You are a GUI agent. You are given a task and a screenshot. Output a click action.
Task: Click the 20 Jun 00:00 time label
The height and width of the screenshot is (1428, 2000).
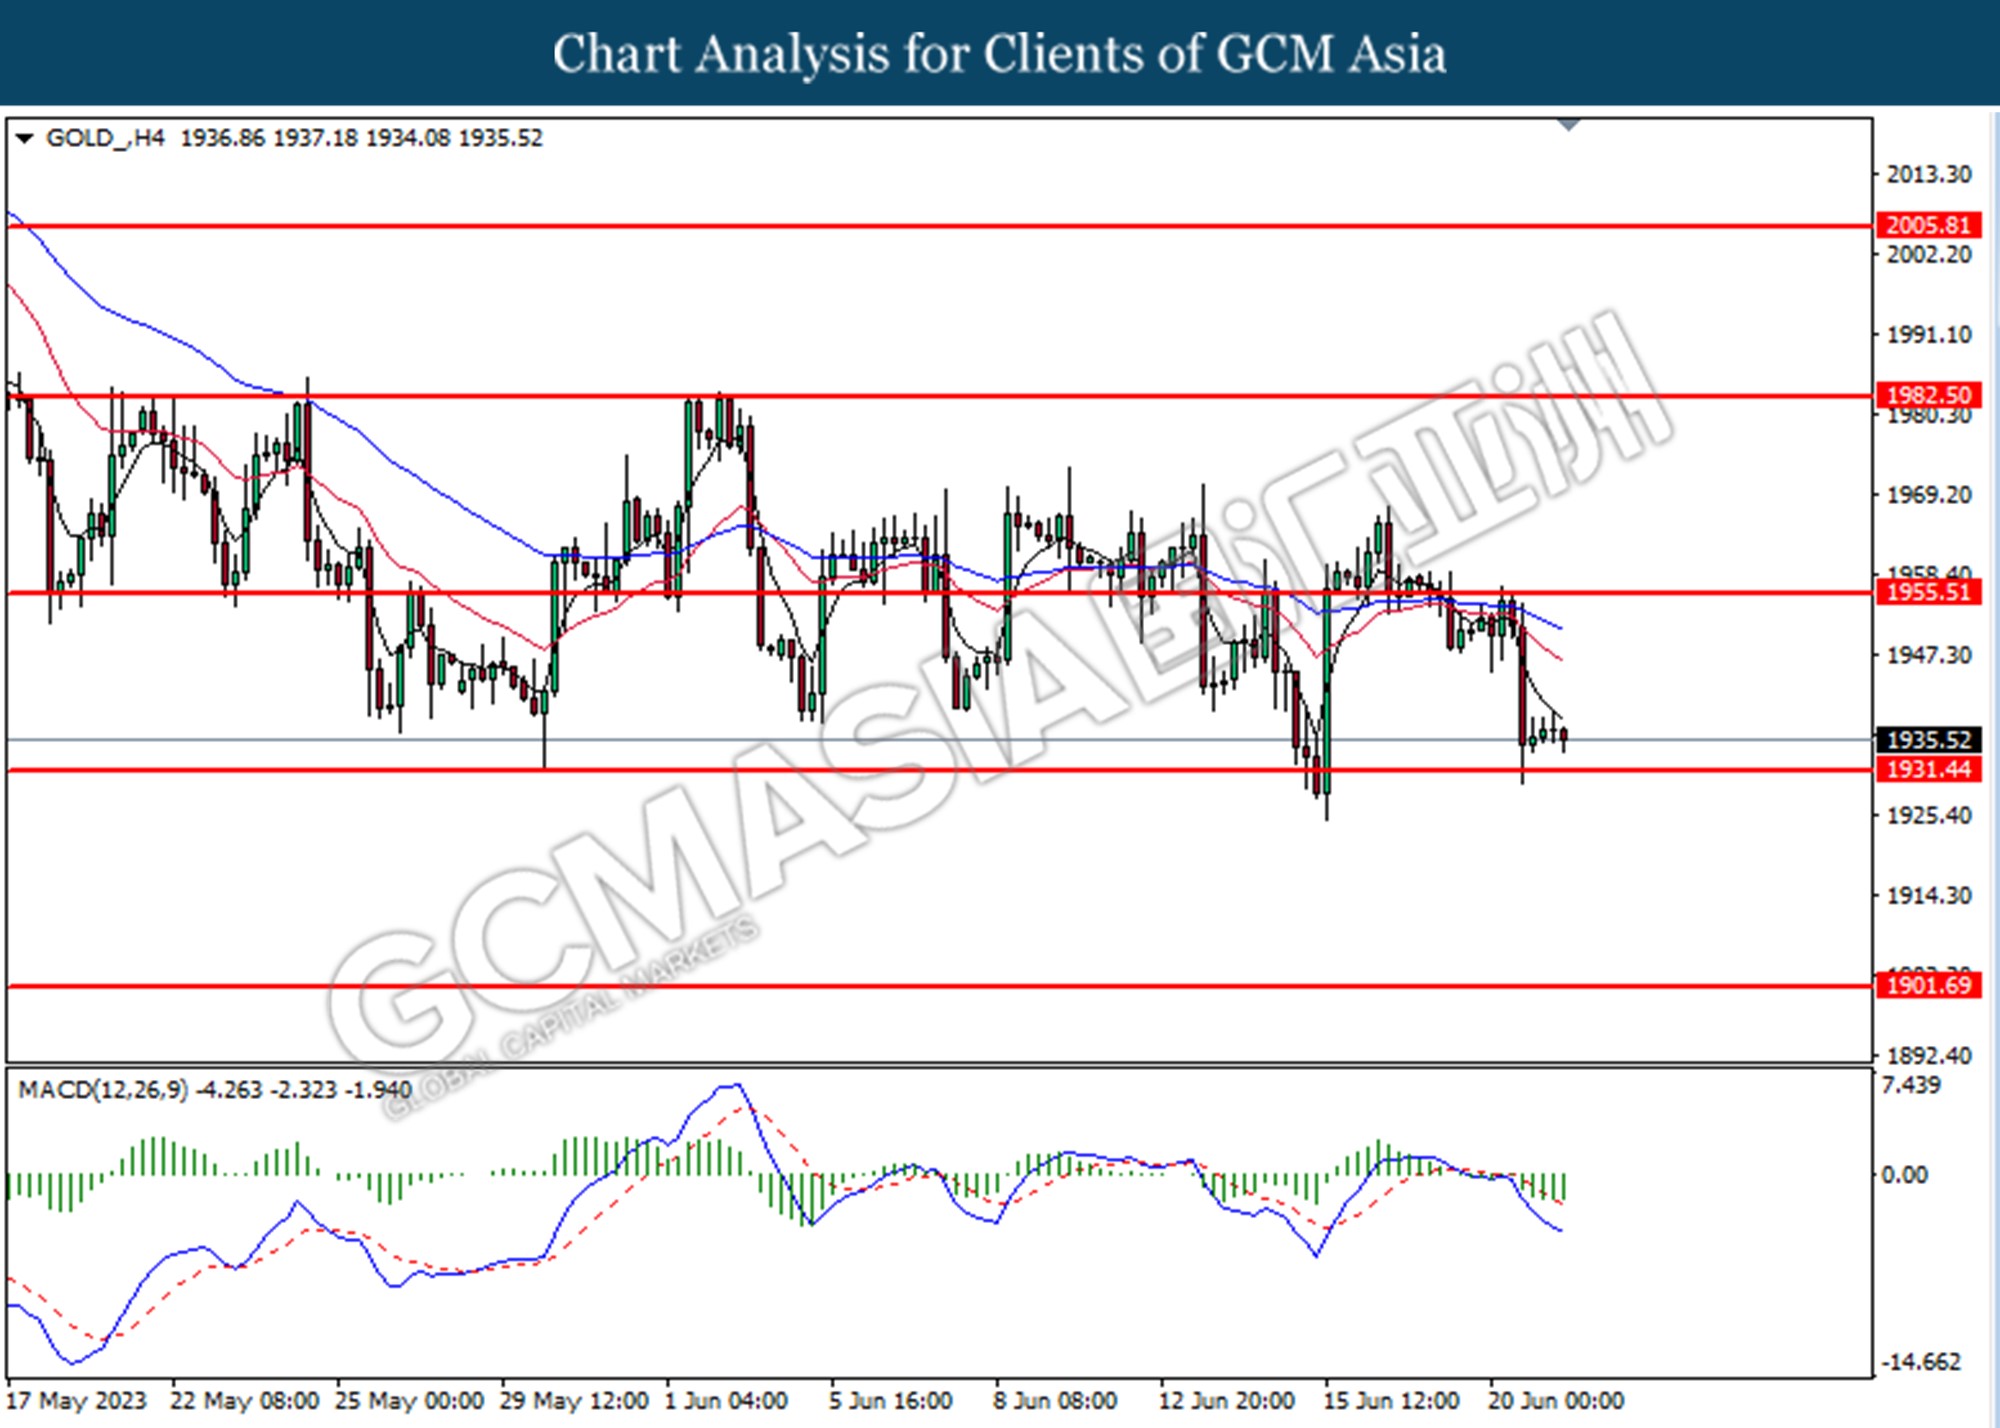click(1556, 1401)
